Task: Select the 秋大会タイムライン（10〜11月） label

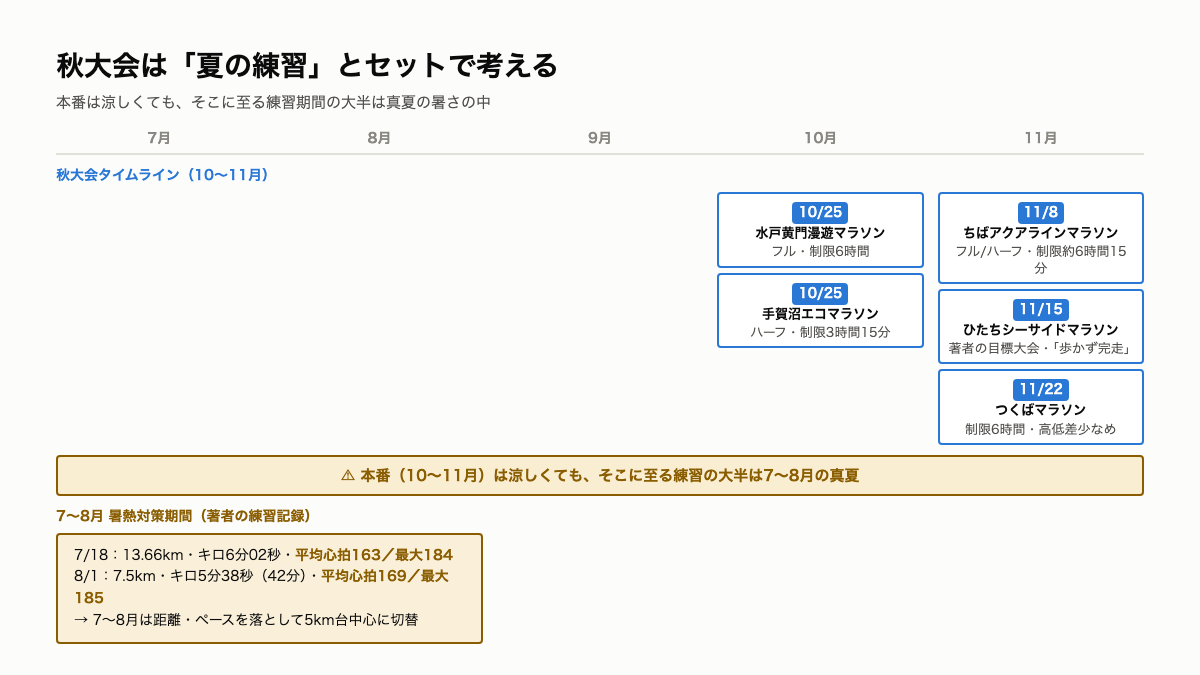Action: 162,175
